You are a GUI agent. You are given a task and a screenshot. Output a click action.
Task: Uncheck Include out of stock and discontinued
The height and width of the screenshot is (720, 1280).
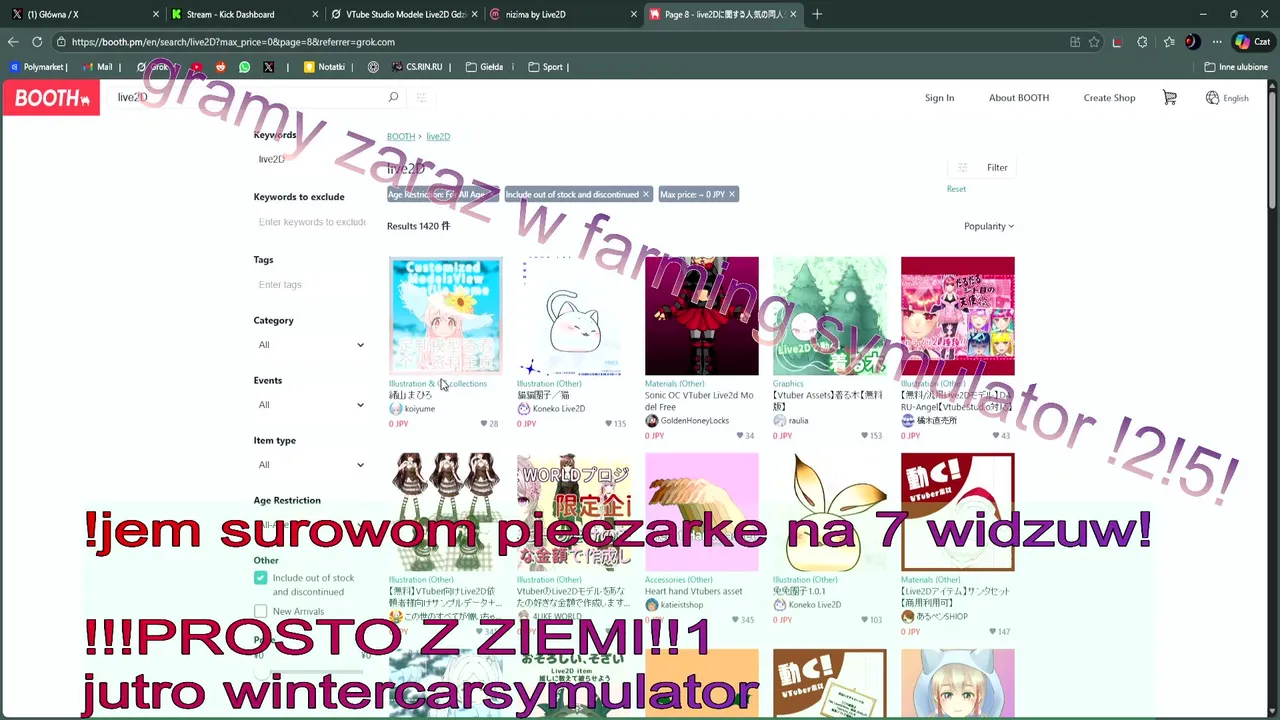pyautogui.click(x=261, y=578)
